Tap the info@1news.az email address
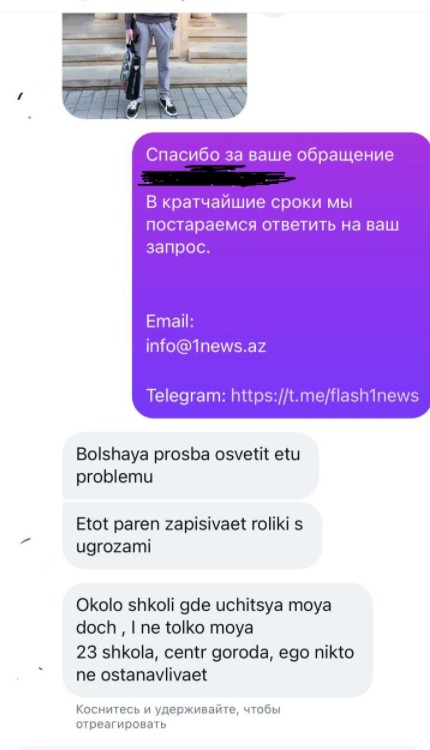 206,346
